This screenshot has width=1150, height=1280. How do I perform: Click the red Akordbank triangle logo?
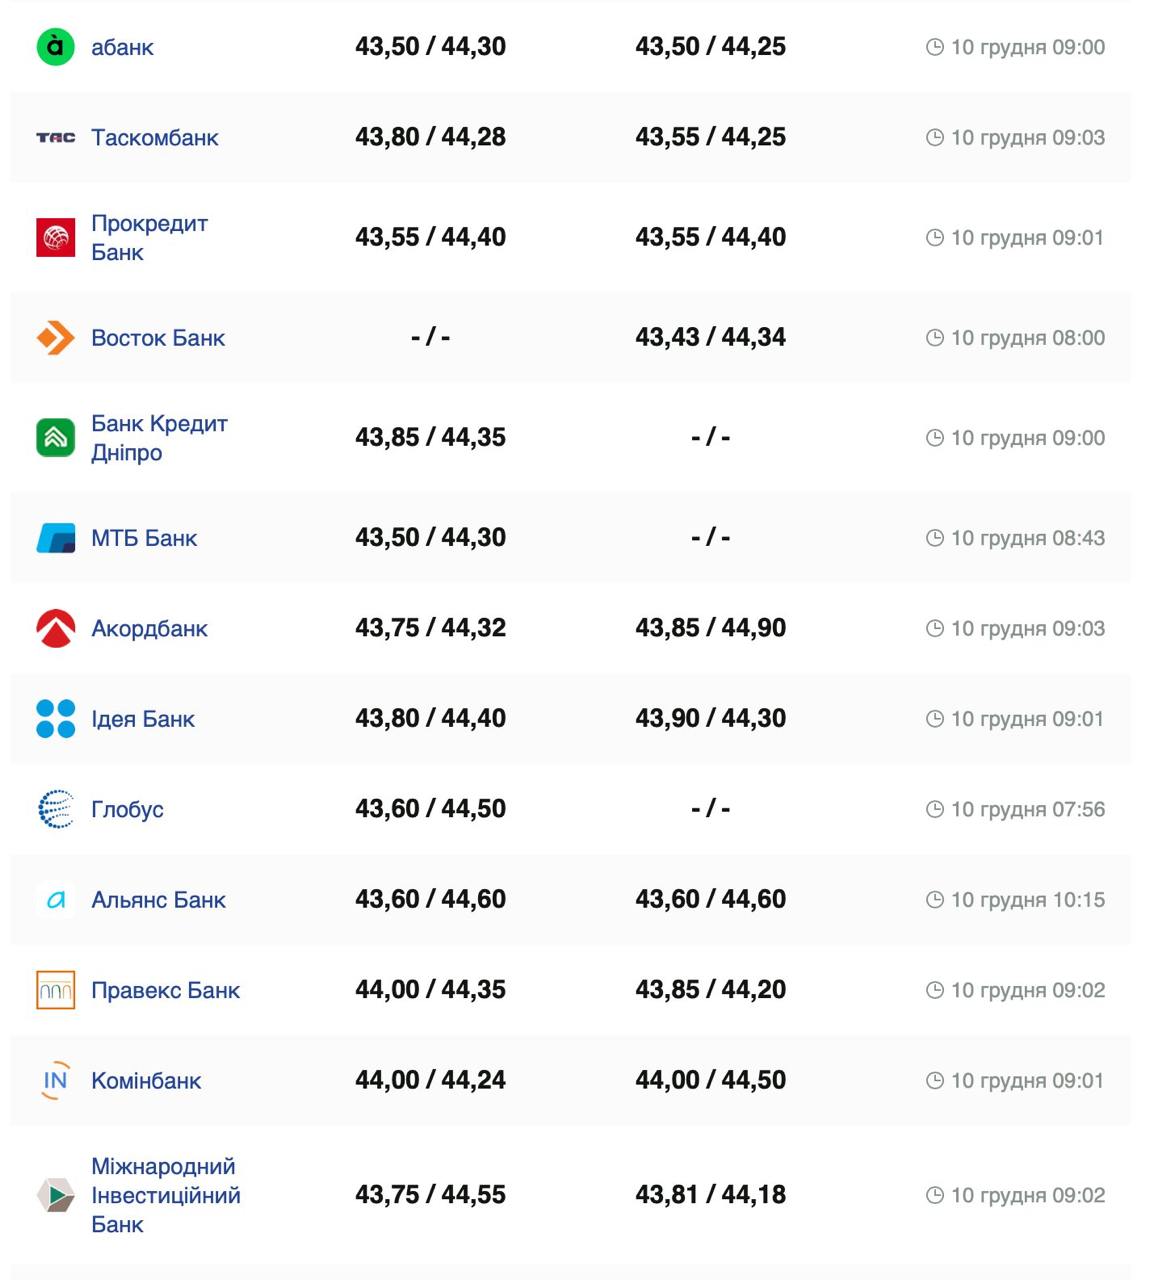coord(55,628)
